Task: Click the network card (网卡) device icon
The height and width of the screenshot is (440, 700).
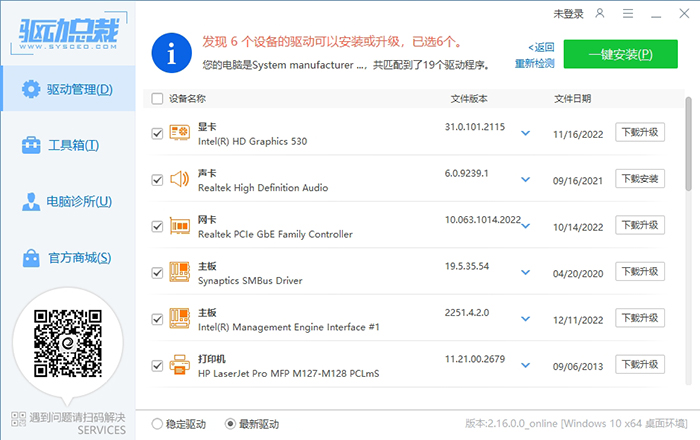Action: pos(180,226)
